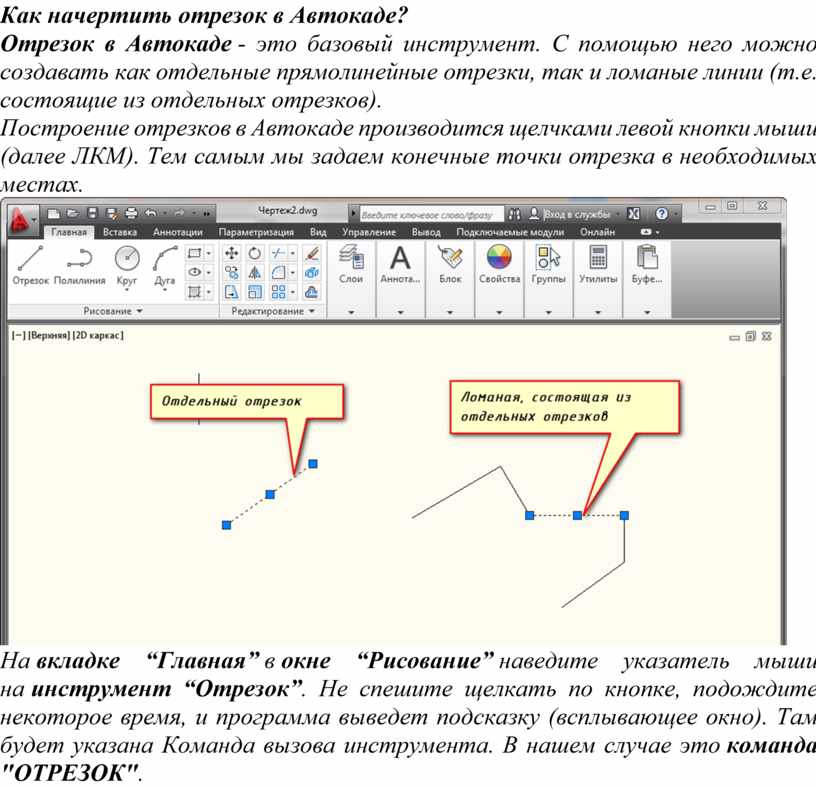Screen dimensions: 816x787
Task: Expand the Редактирование panel
Action: pyautogui.click(x=273, y=311)
